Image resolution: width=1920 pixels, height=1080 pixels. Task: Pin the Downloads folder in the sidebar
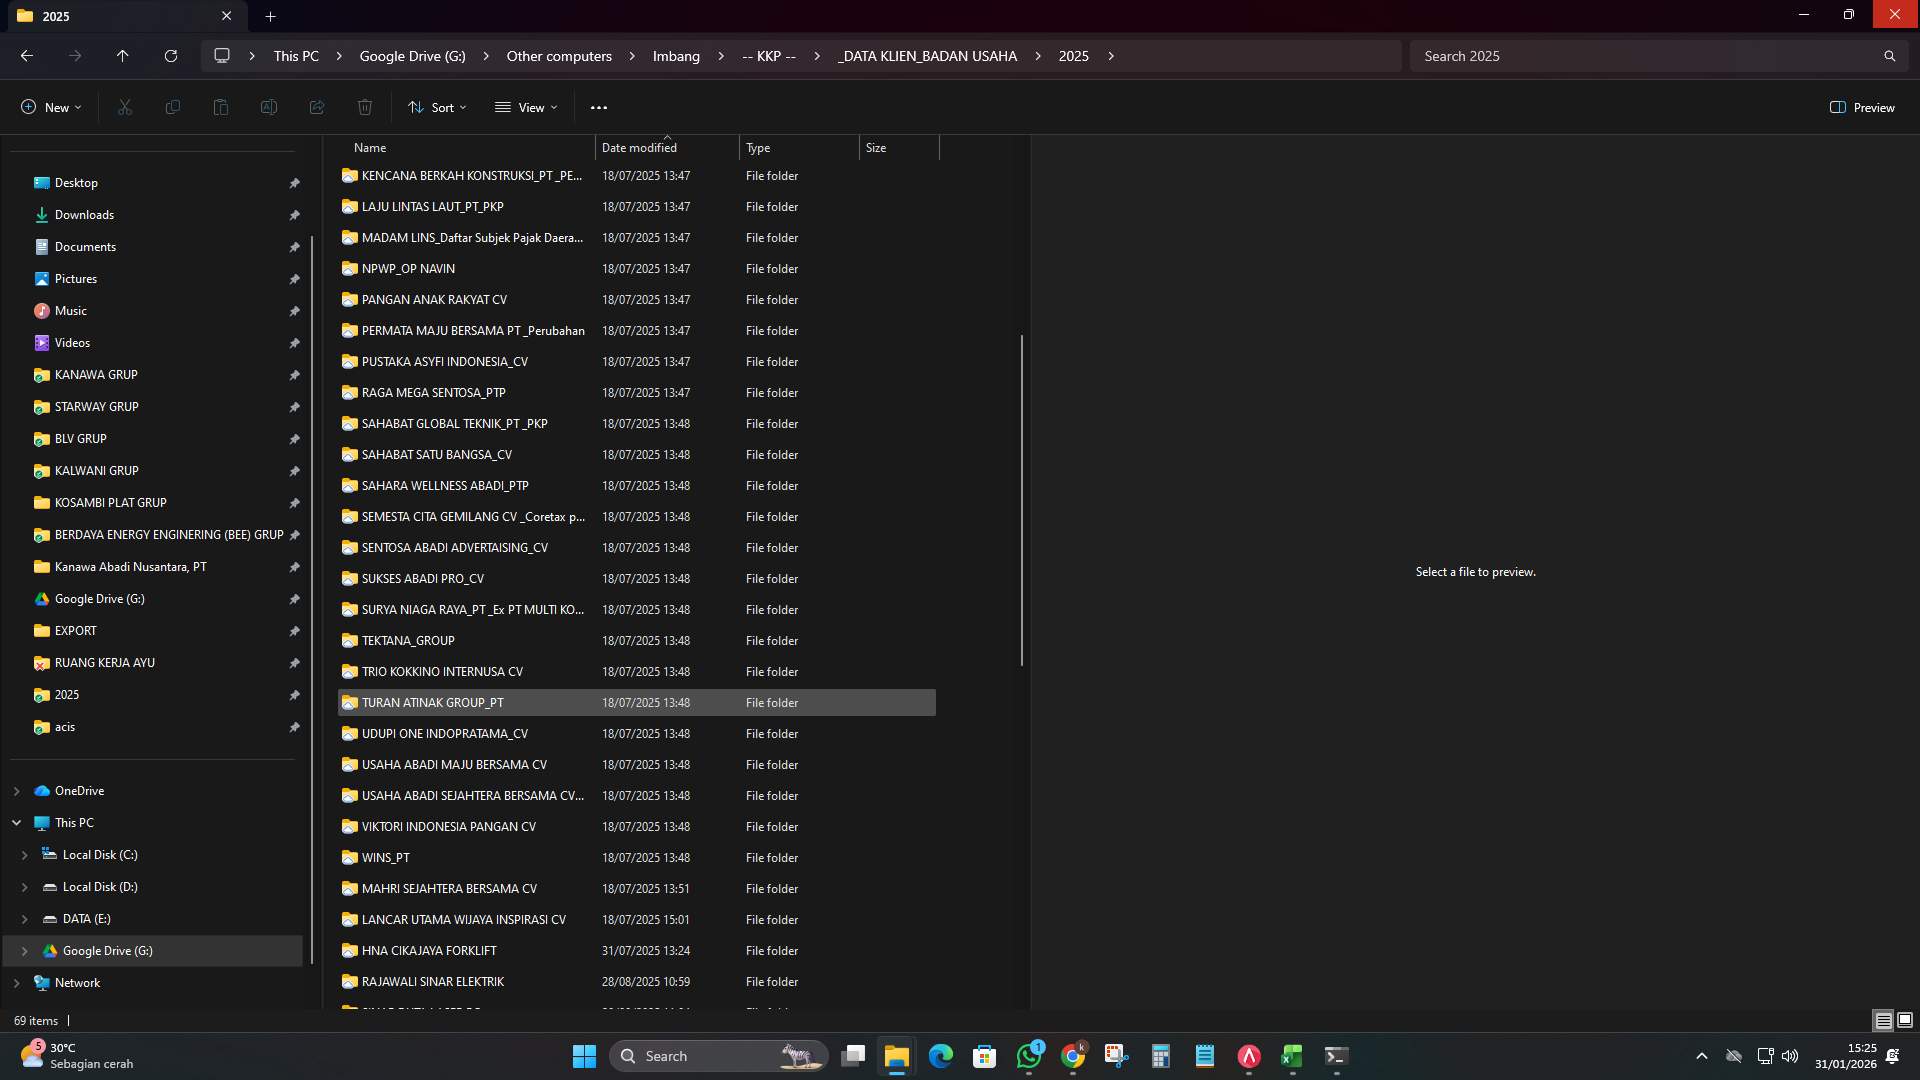295,215
